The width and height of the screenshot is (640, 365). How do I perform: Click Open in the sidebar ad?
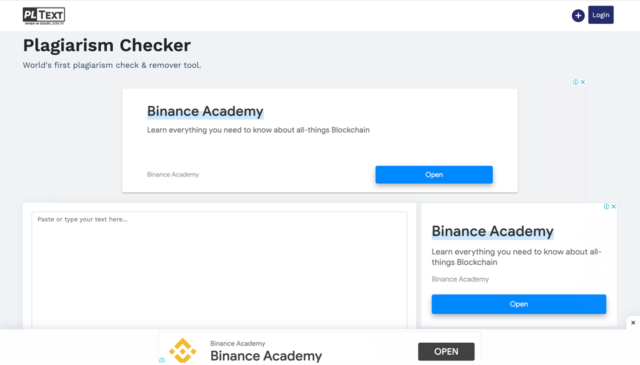[x=519, y=304]
